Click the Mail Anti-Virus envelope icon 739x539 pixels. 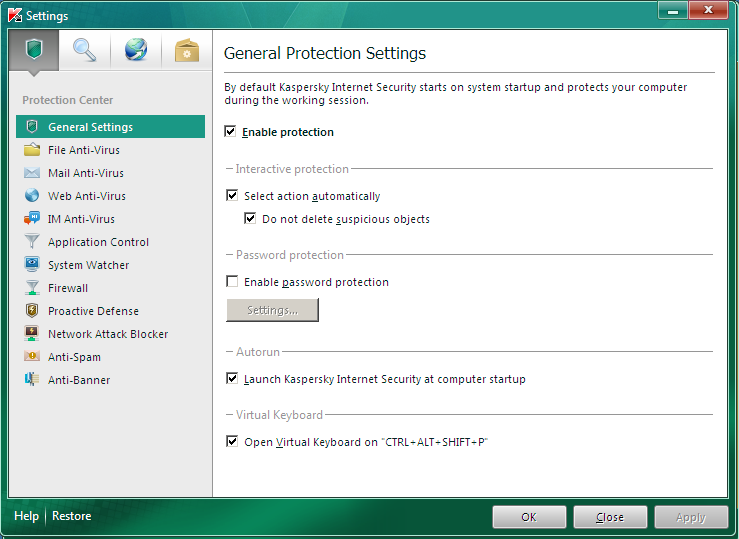(x=32, y=173)
